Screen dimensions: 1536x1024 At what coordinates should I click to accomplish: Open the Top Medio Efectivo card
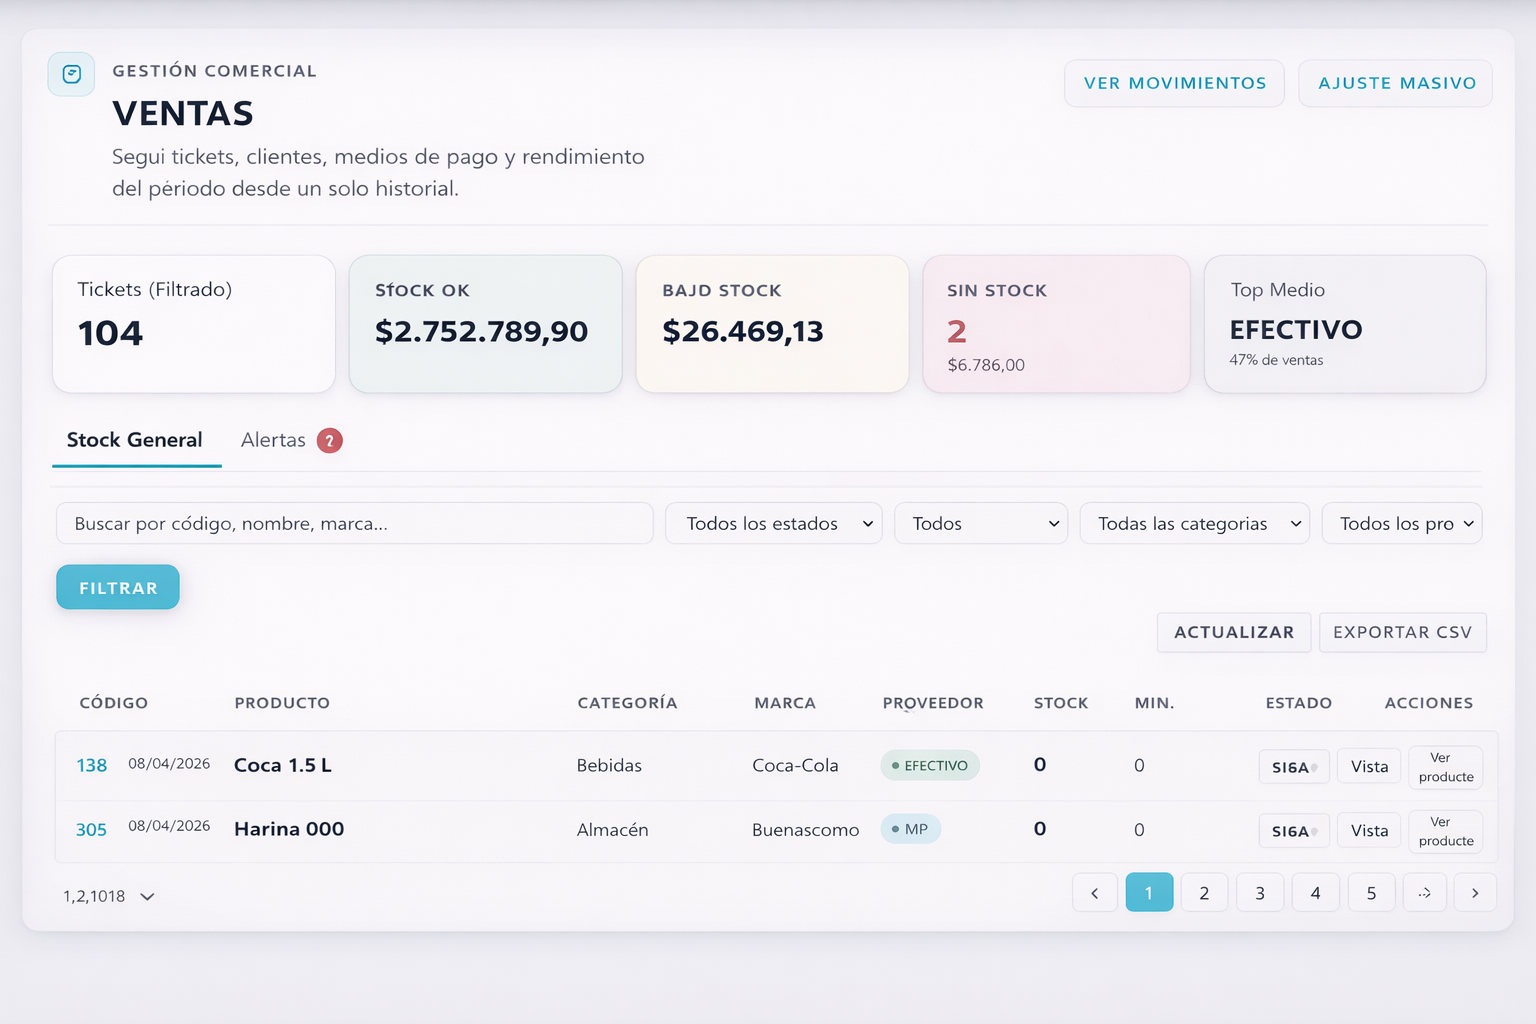click(x=1345, y=324)
